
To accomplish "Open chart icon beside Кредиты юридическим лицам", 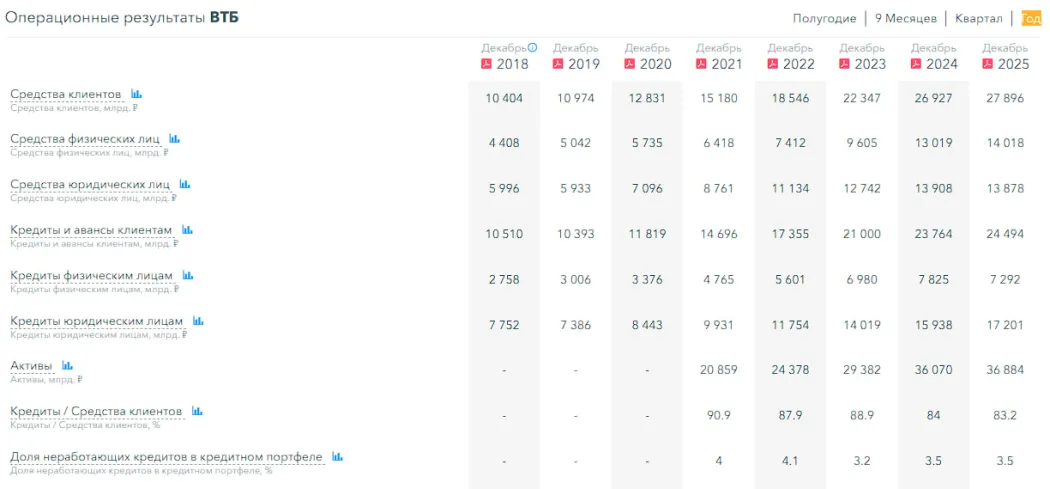I will pyautogui.click(x=198, y=321).
